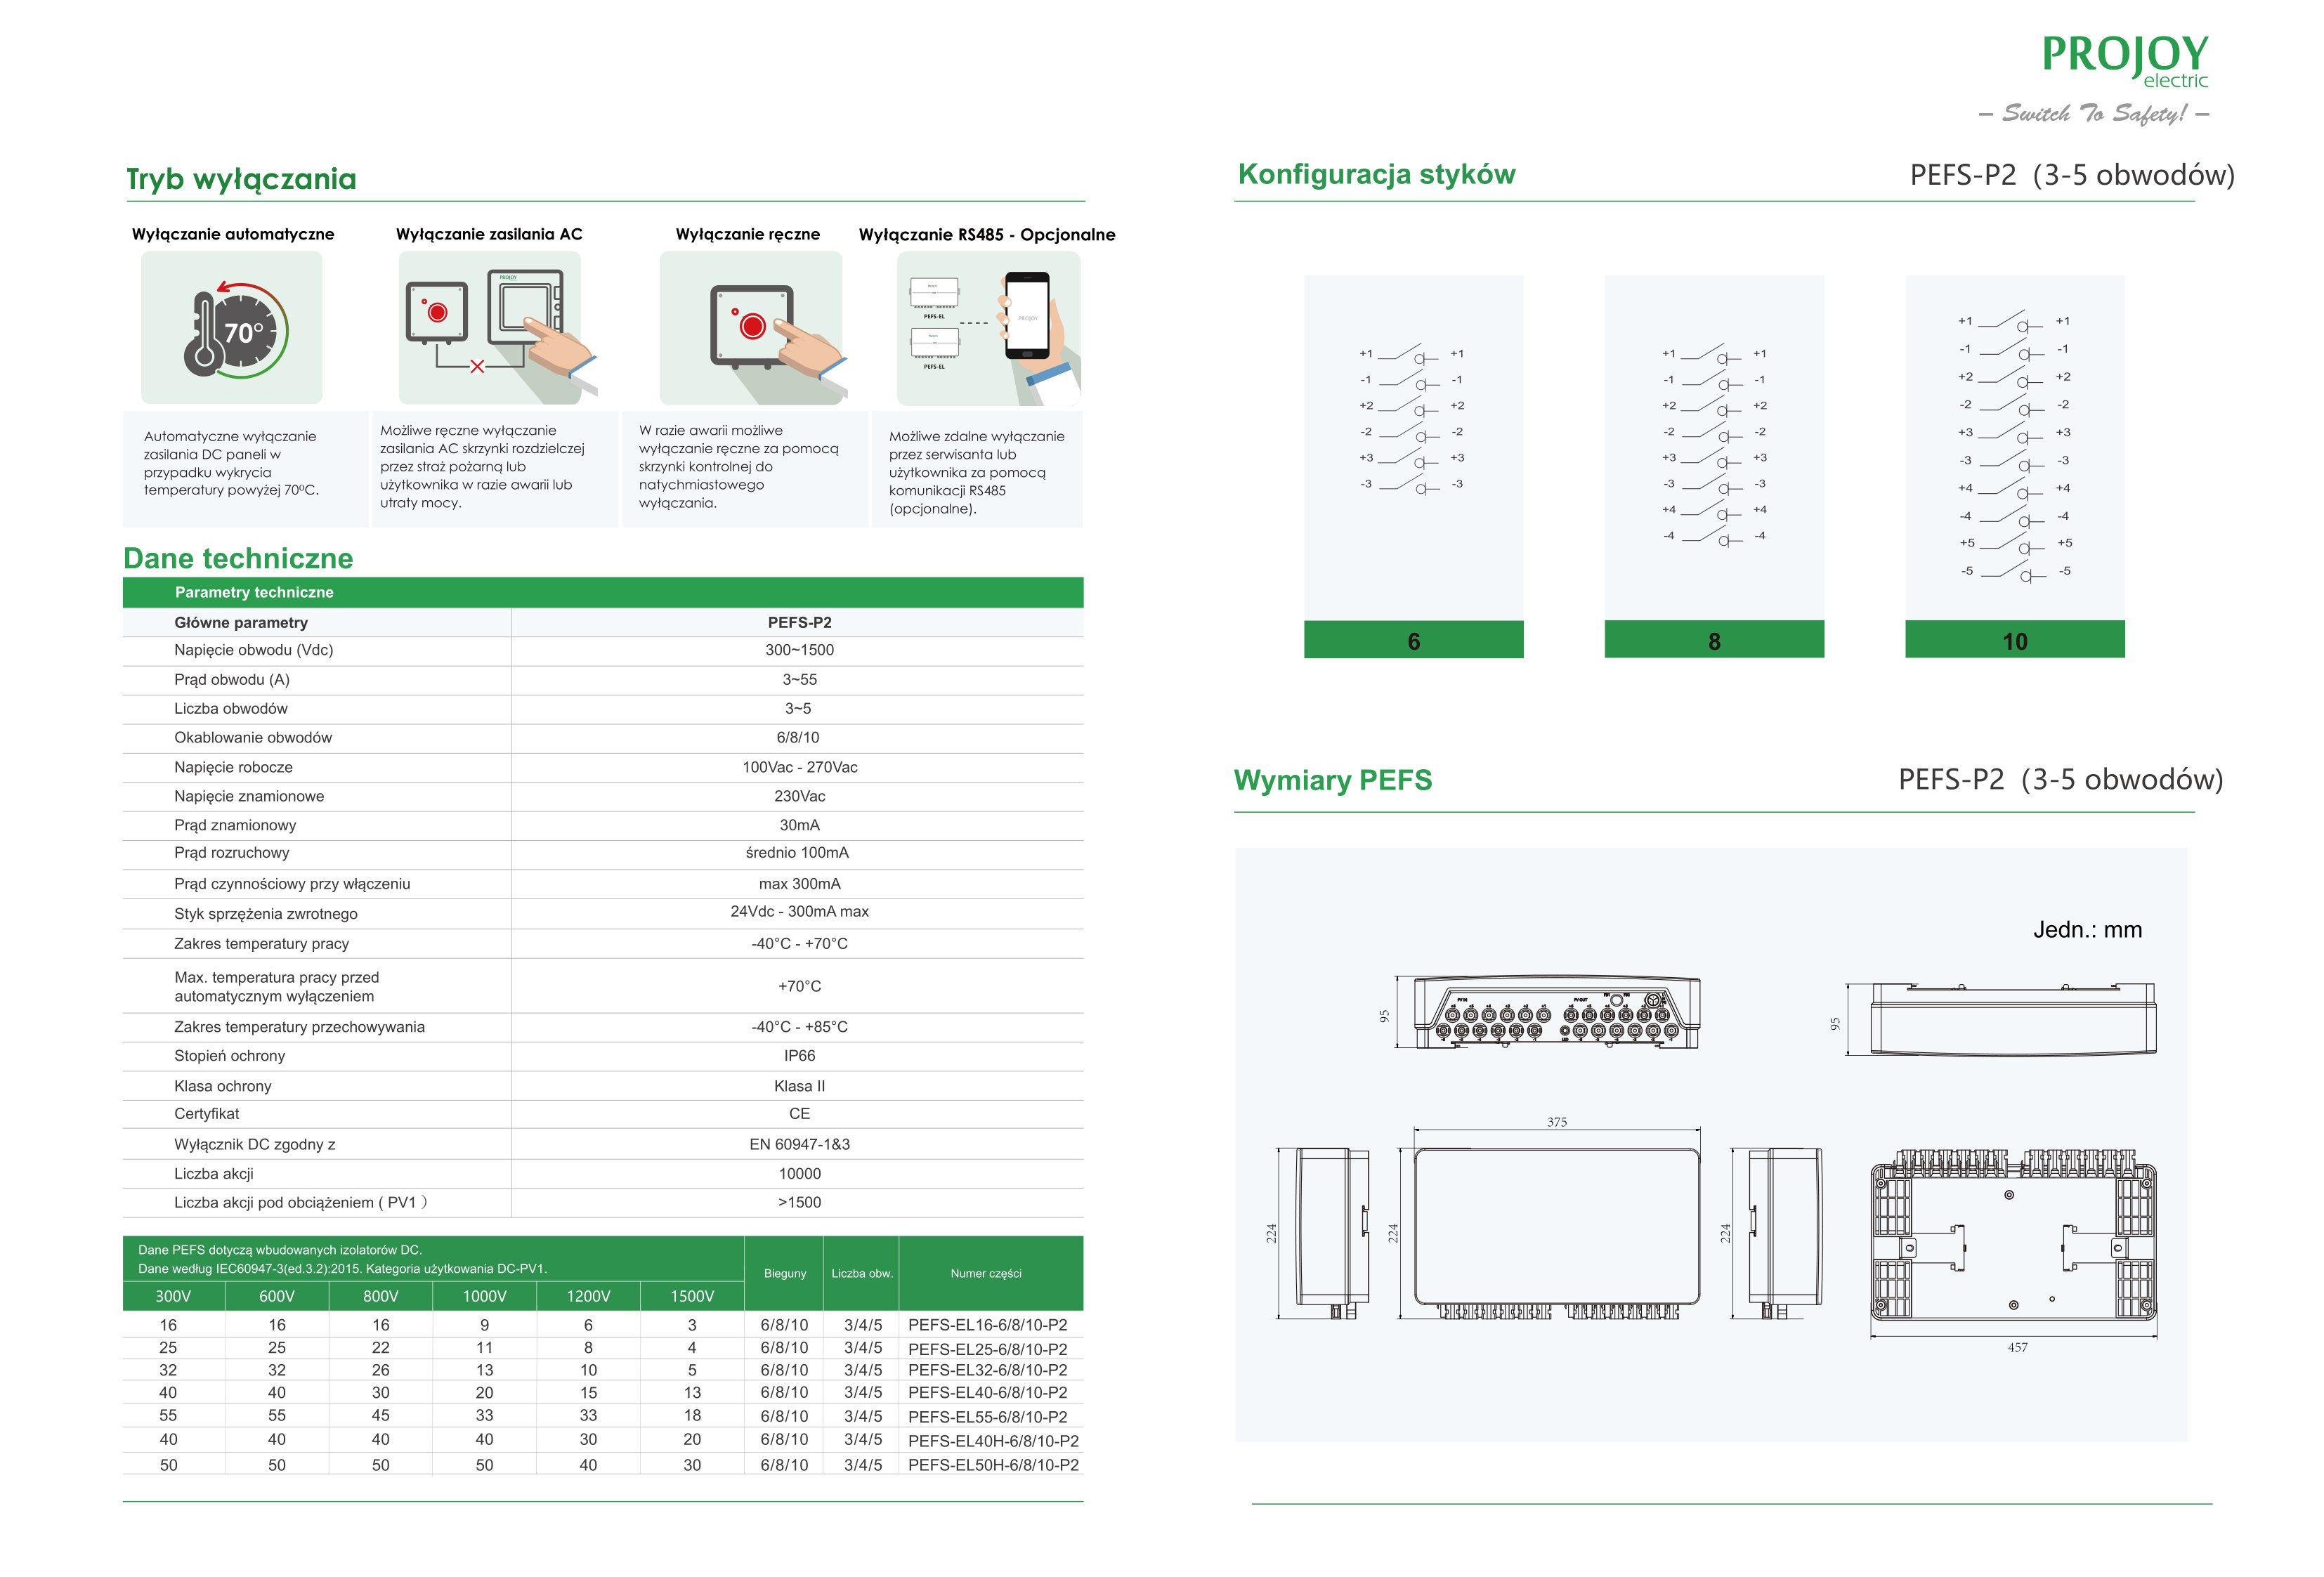Click the 'PEFS-P2' column header
This screenshot has height=1577, width=2324.
coord(799,622)
